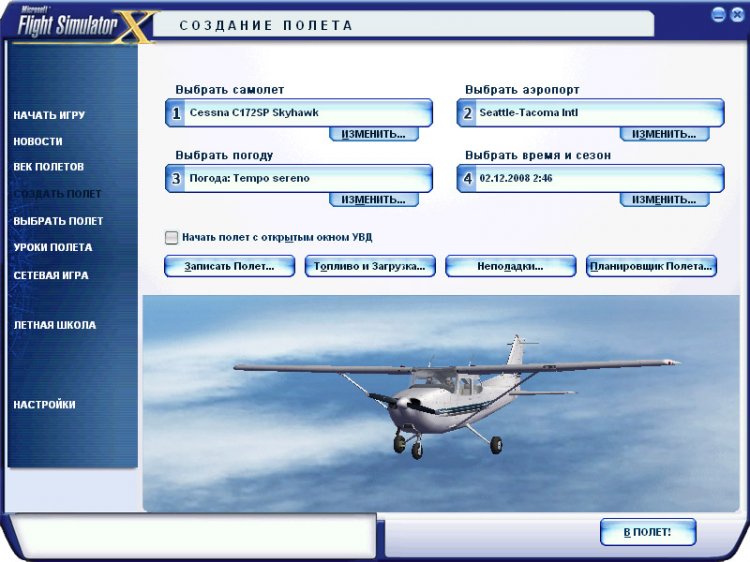750x562 pixels.
Task: Open the Неполадки button
Action: (x=510, y=266)
